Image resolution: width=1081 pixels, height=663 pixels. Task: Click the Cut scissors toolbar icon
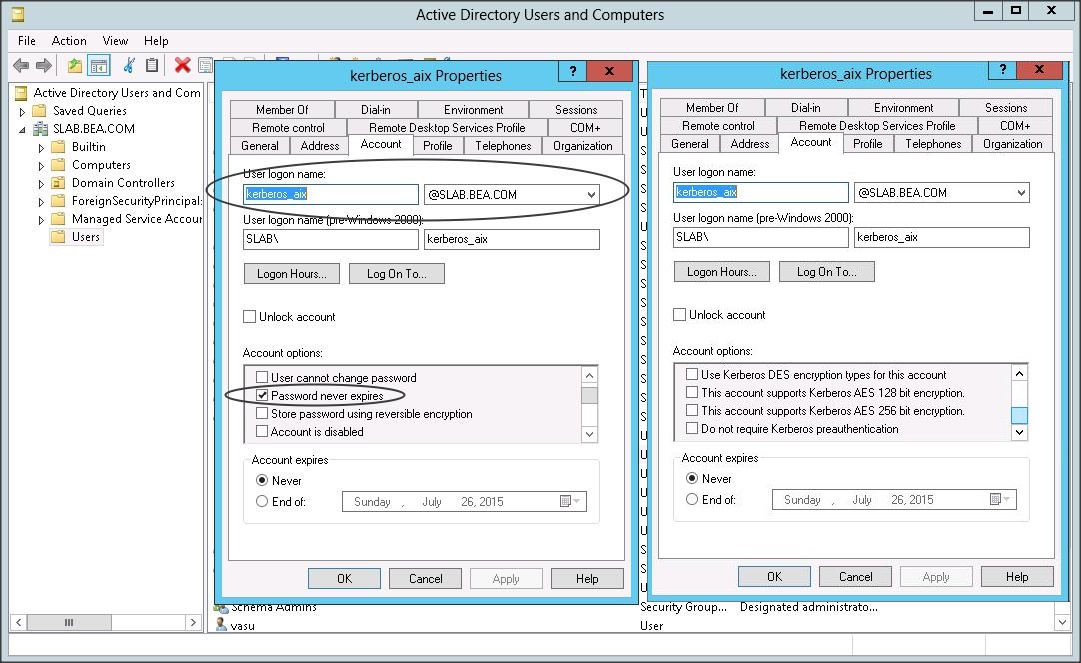(129, 65)
